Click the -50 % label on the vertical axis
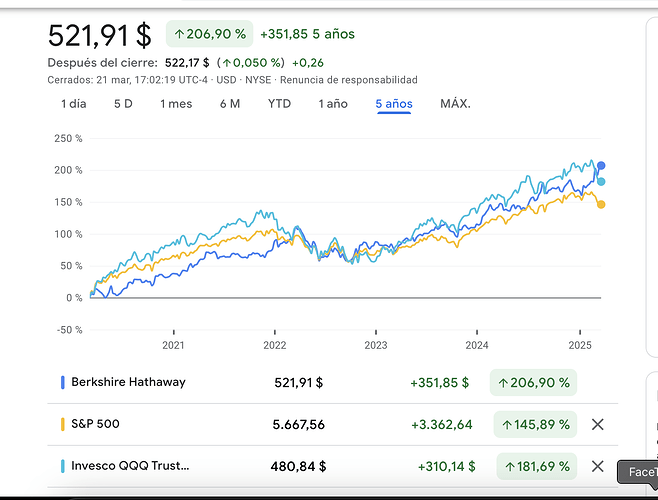The height and width of the screenshot is (500, 658). coord(69,330)
